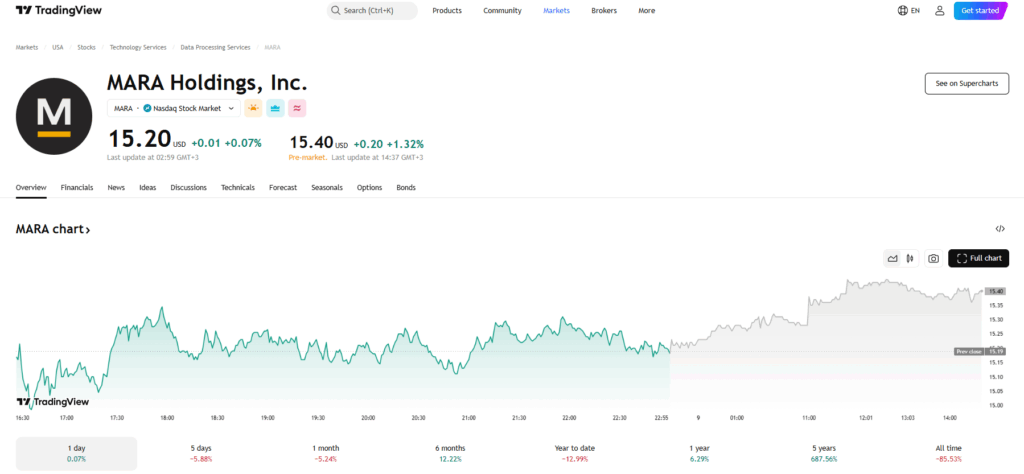Switch to the Financials tab
The width and height of the screenshot is (1024, 474).
pyautogui.click(x=77, y=187)
